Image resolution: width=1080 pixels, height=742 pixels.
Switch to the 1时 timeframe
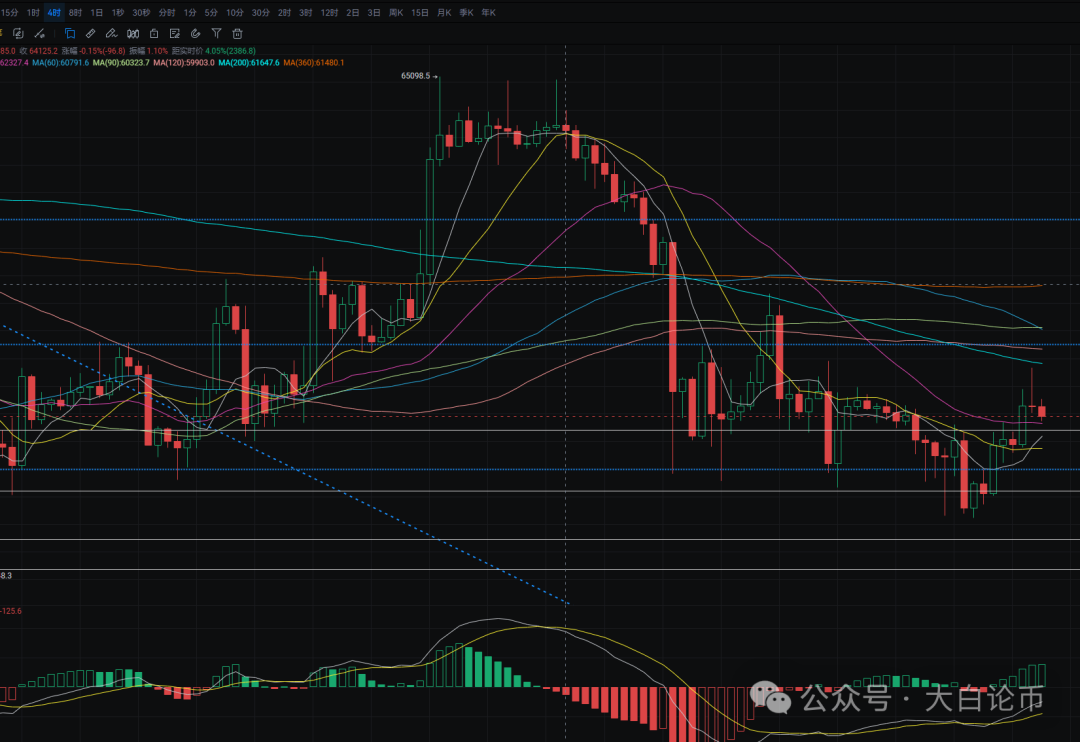point(33,12)
